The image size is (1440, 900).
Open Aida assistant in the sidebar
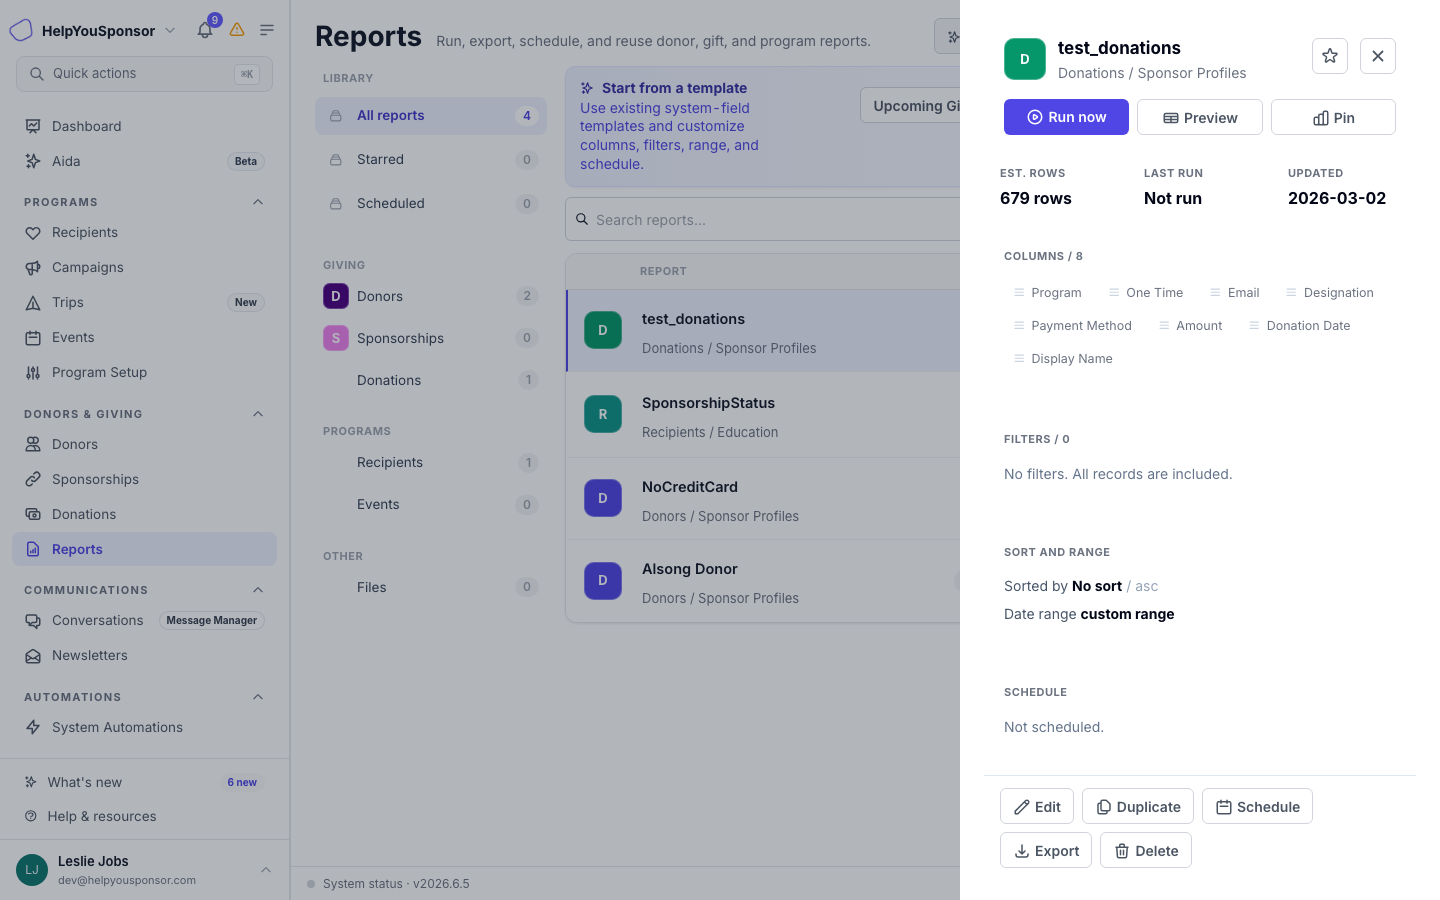pyautogui.click(x=144, y=161)
